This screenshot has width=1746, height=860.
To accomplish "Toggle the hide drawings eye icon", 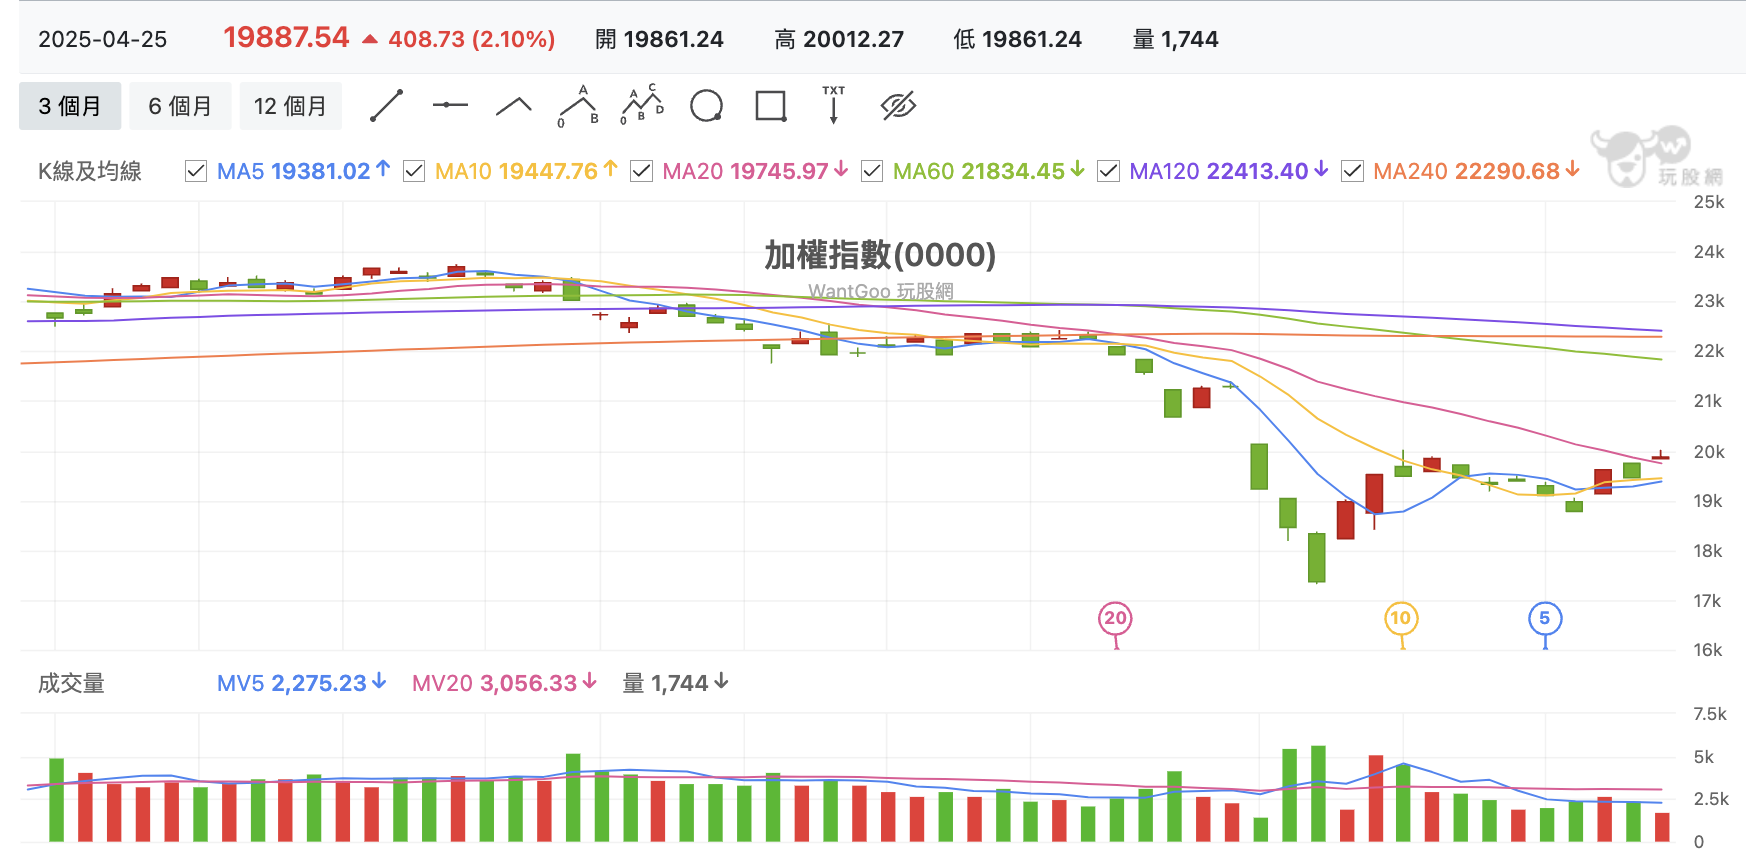I will tap(898, 106).
